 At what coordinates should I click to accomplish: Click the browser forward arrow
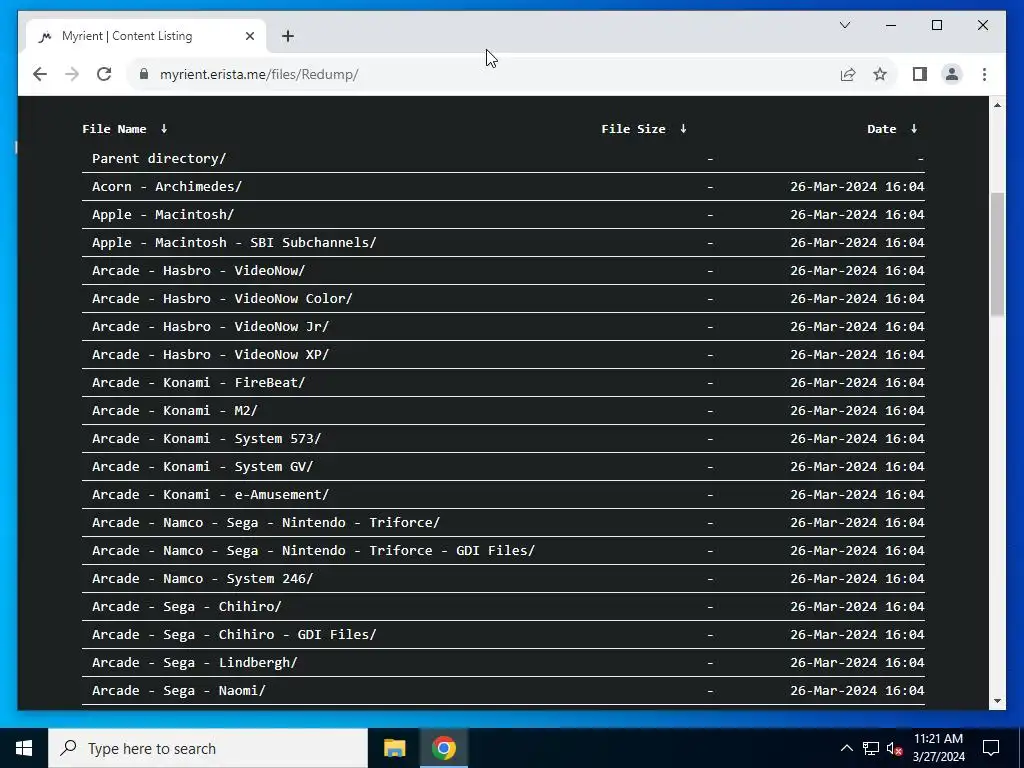click(72, 74)
